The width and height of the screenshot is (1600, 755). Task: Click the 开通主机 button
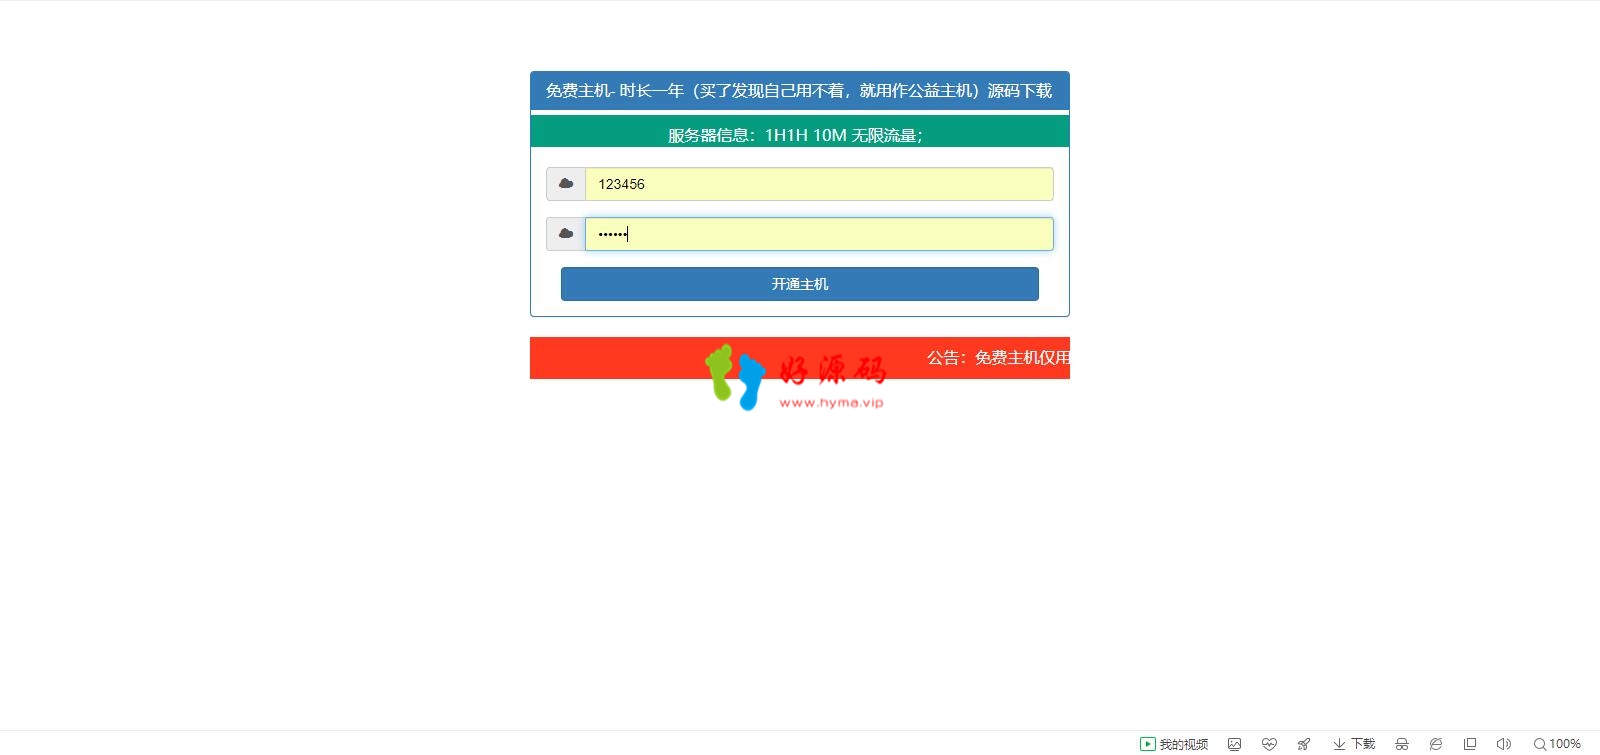pos(800,284)
